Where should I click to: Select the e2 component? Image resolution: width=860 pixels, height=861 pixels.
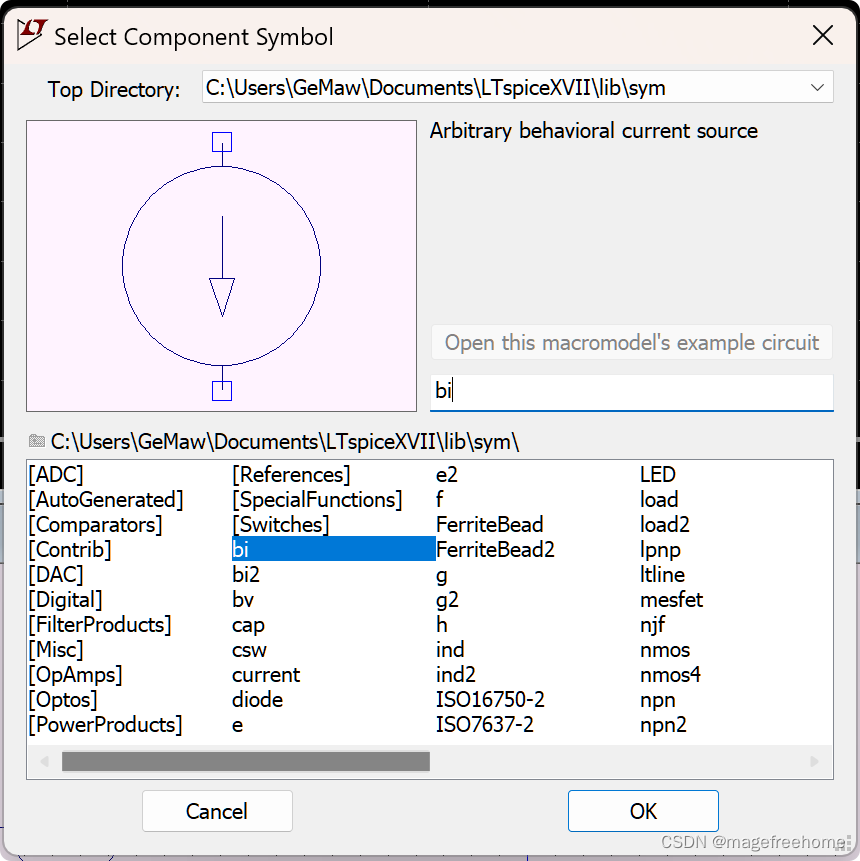pyautogui.click(x=446, y=474)
